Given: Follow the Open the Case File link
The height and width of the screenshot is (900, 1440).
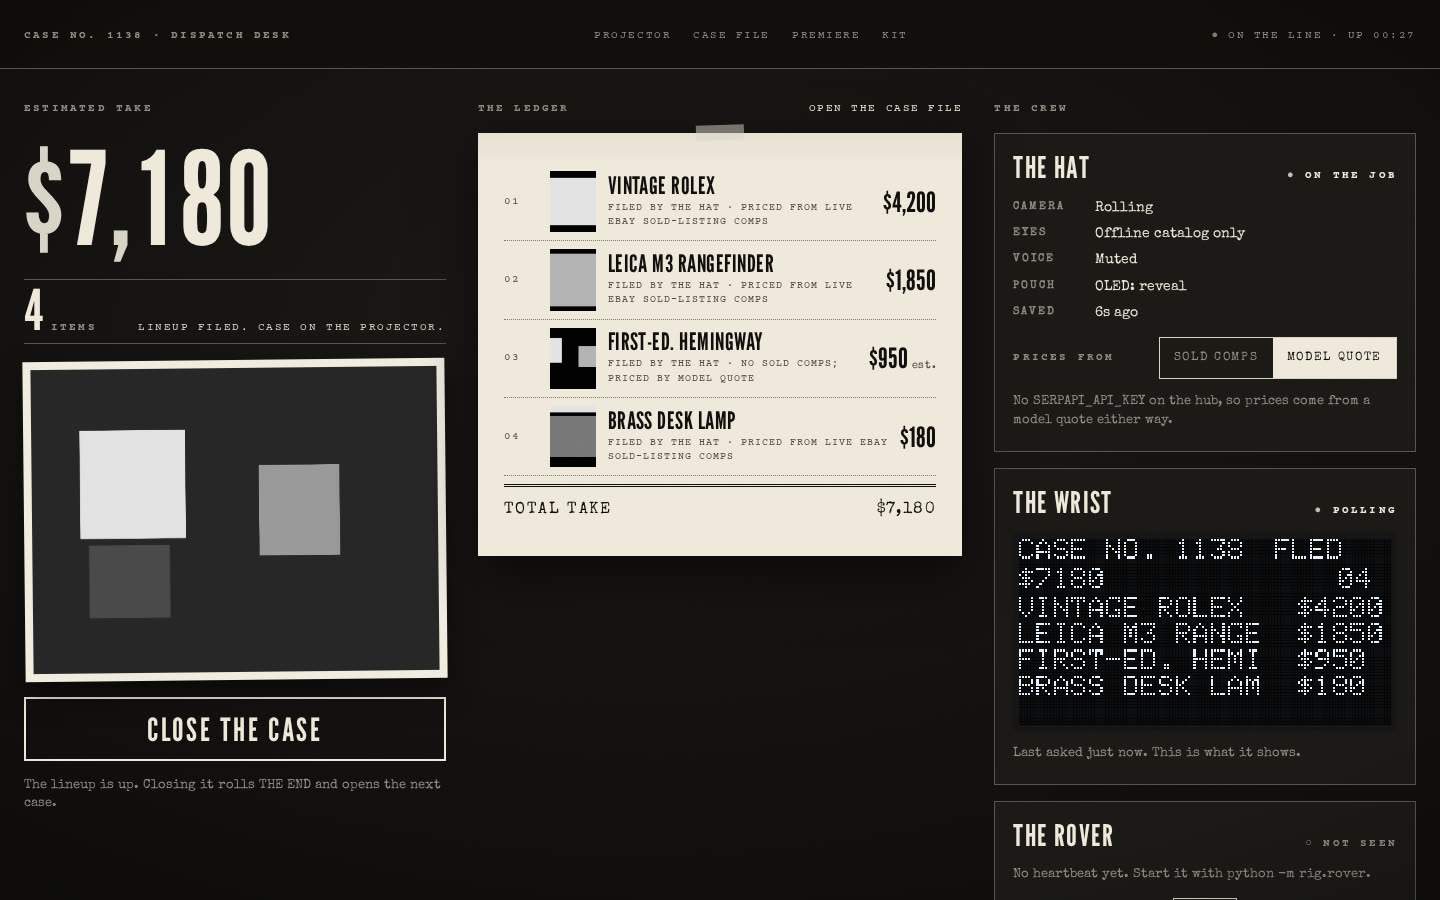Looking at the screenshot, I should point(885,108).
